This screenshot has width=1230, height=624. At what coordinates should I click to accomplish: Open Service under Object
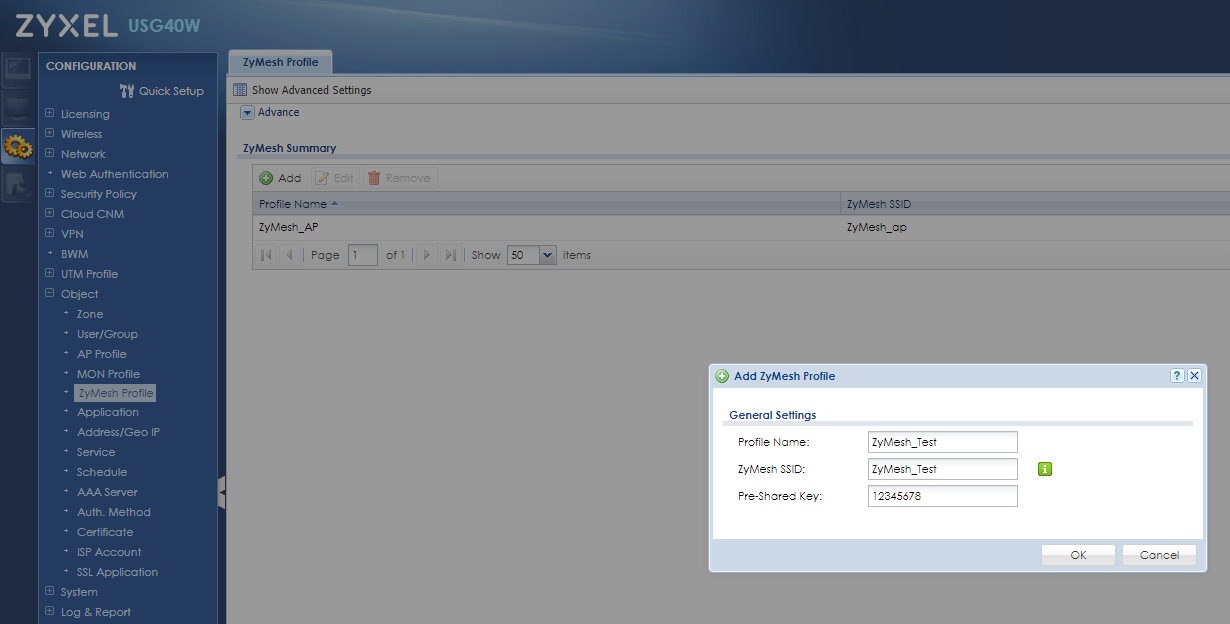96,452
